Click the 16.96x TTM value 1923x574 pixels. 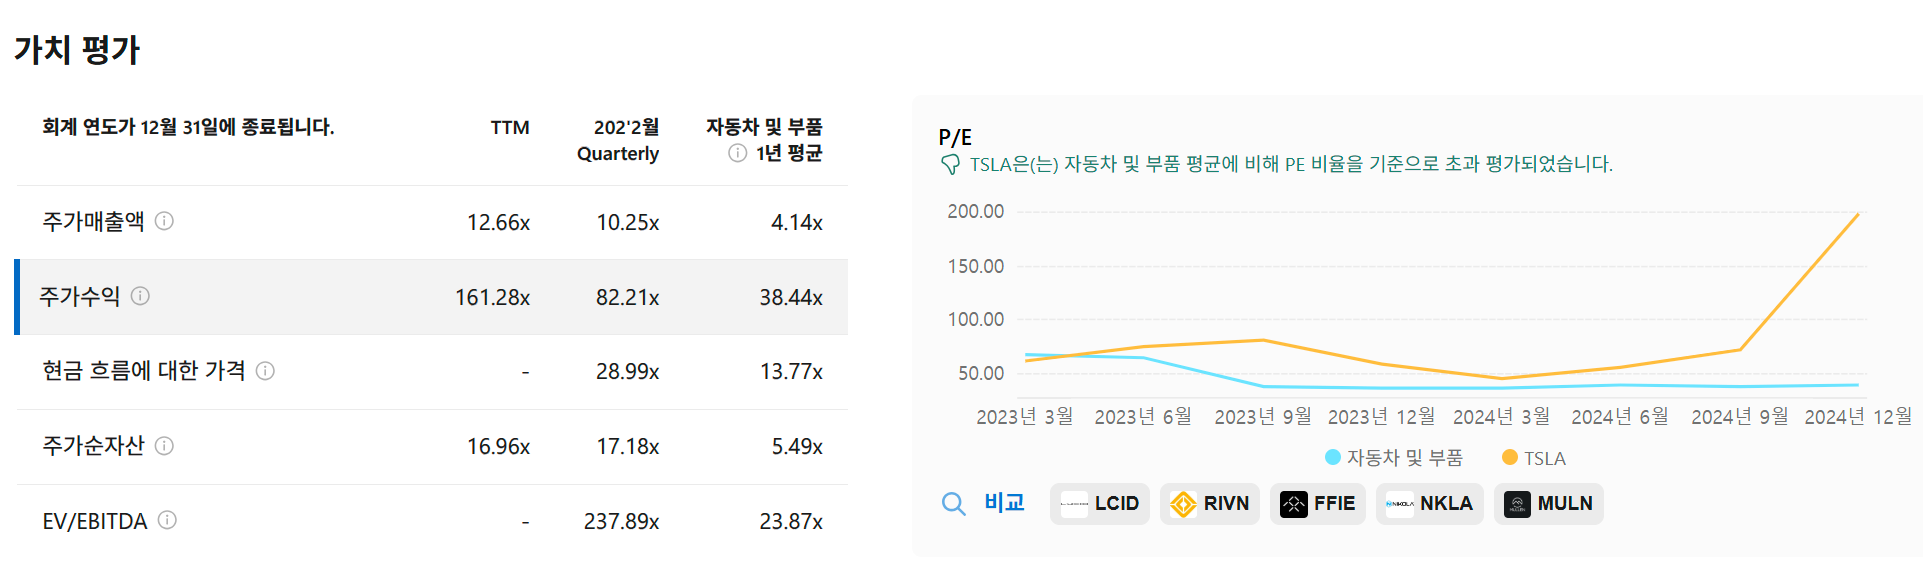tap(498, 447)
